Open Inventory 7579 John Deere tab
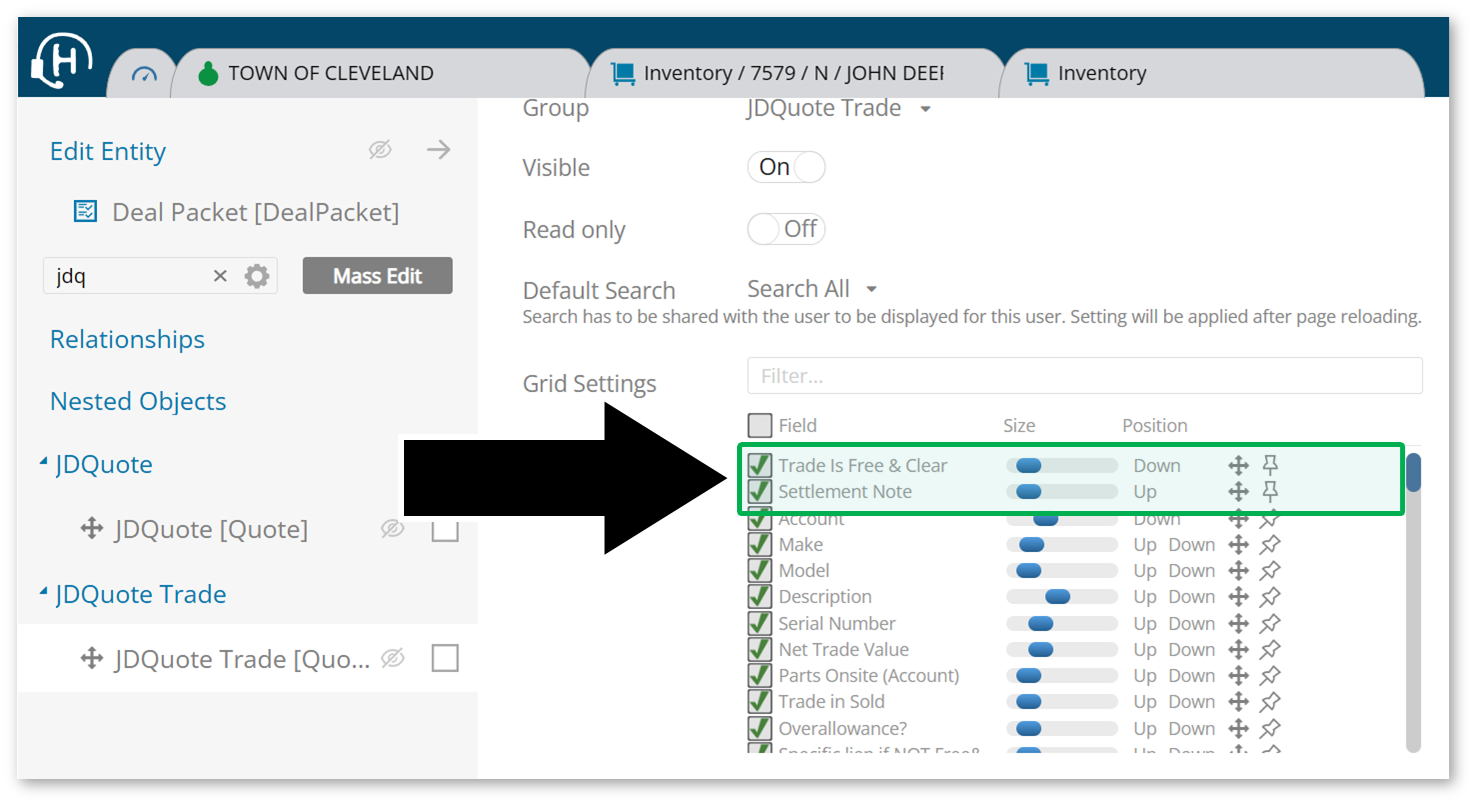Viewport: 1475px width, 805px height. click(793, 73)
